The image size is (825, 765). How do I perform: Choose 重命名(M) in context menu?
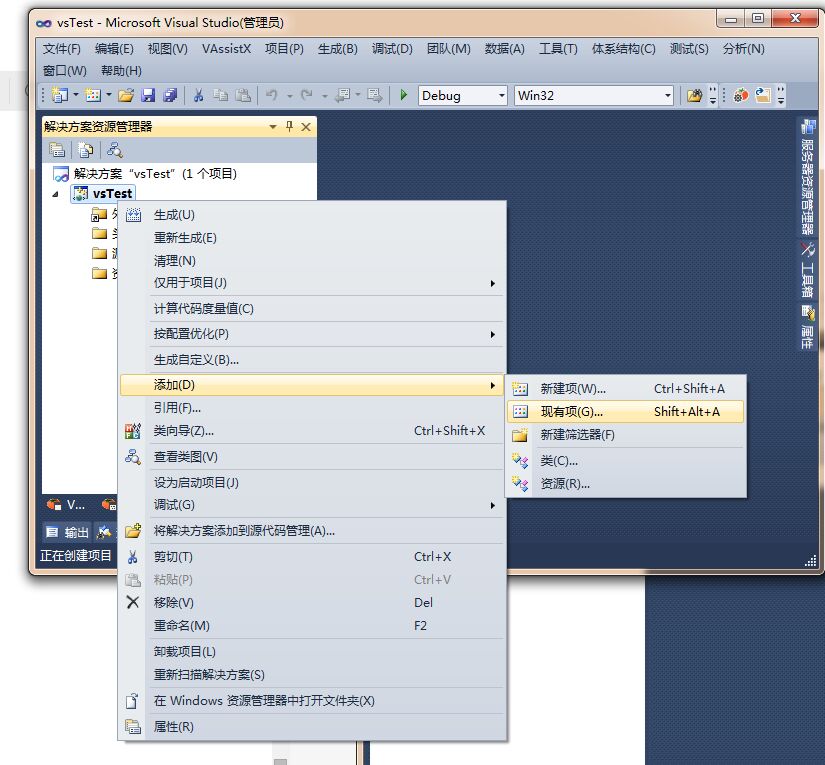[313, 626]
